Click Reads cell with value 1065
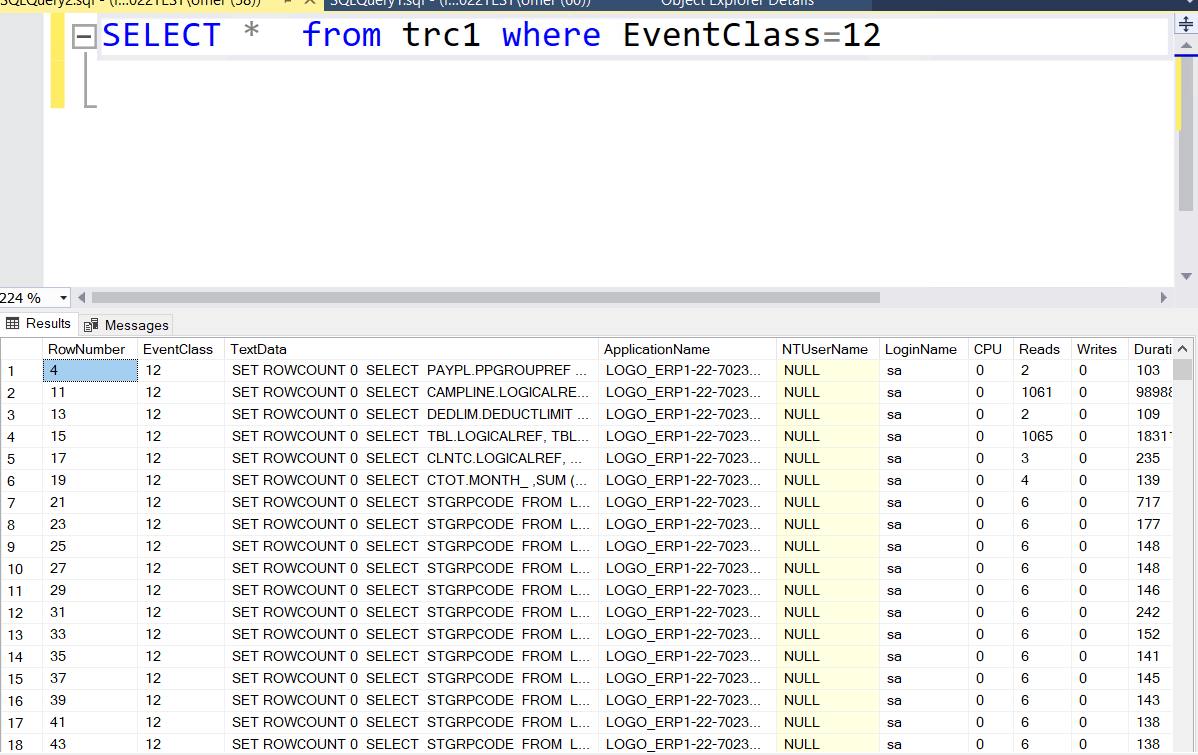This screenshot has height=755, width=1198. pos(1042,436)
